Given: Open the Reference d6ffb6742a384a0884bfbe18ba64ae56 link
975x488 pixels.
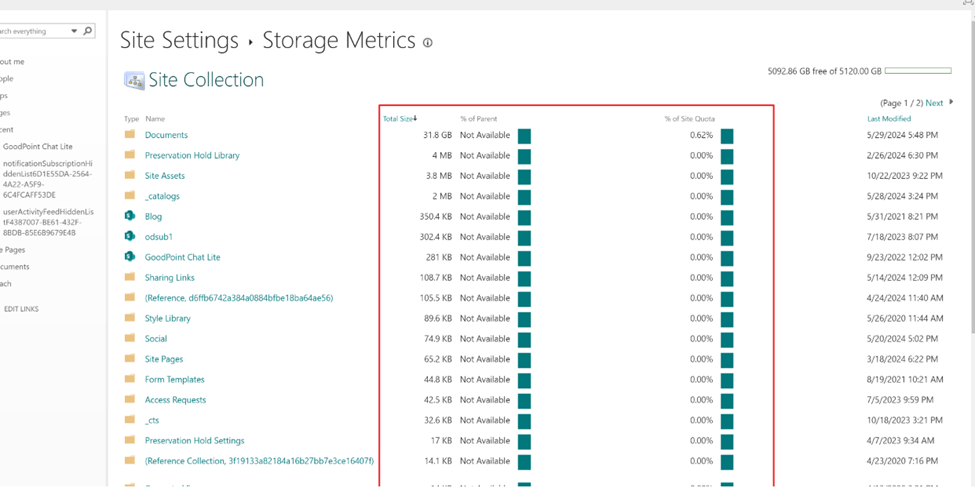Looking at the screenshot, I should coord(239,298).
